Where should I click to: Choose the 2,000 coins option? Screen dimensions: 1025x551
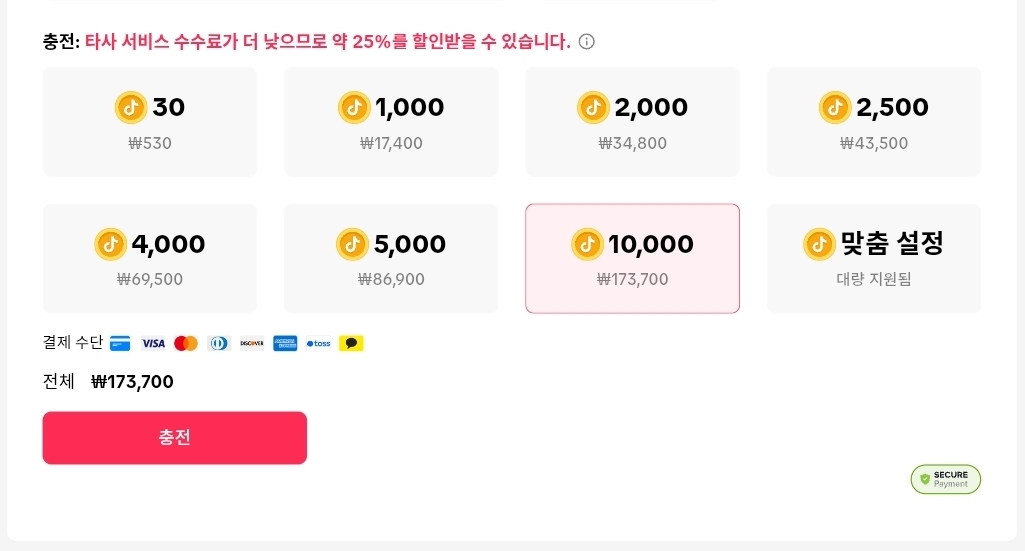[632, 122]
